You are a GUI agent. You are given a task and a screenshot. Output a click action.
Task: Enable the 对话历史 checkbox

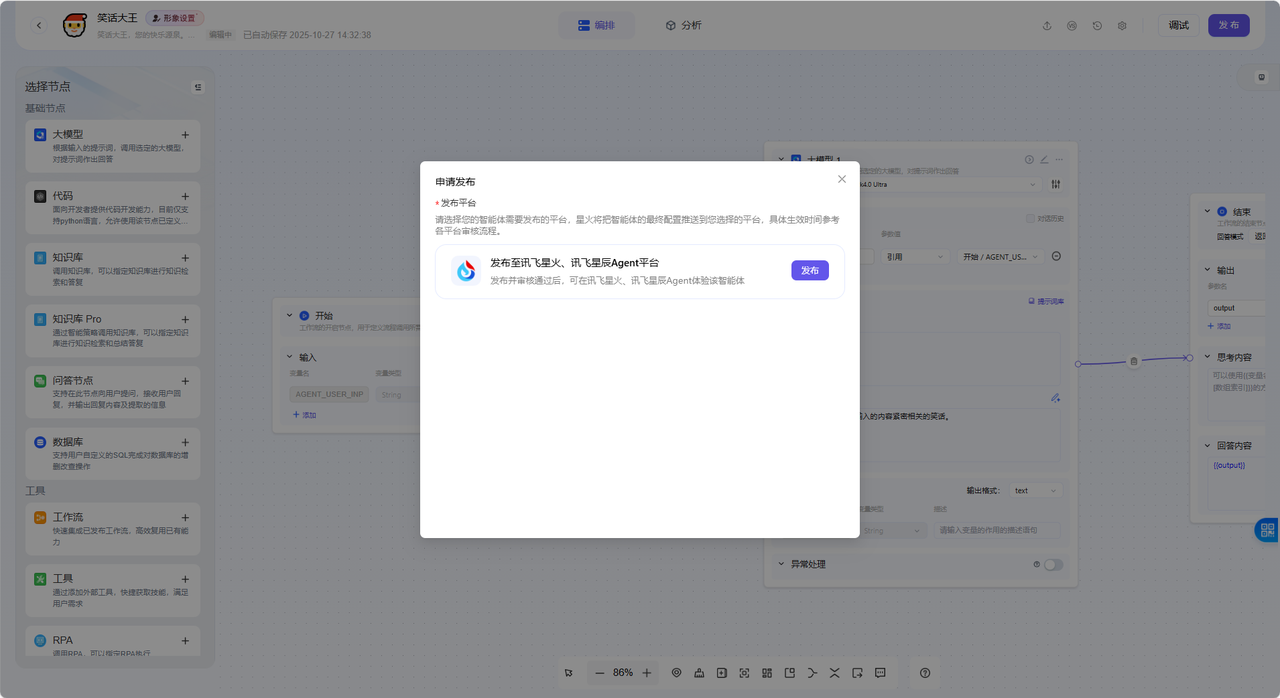point(1031,219)
